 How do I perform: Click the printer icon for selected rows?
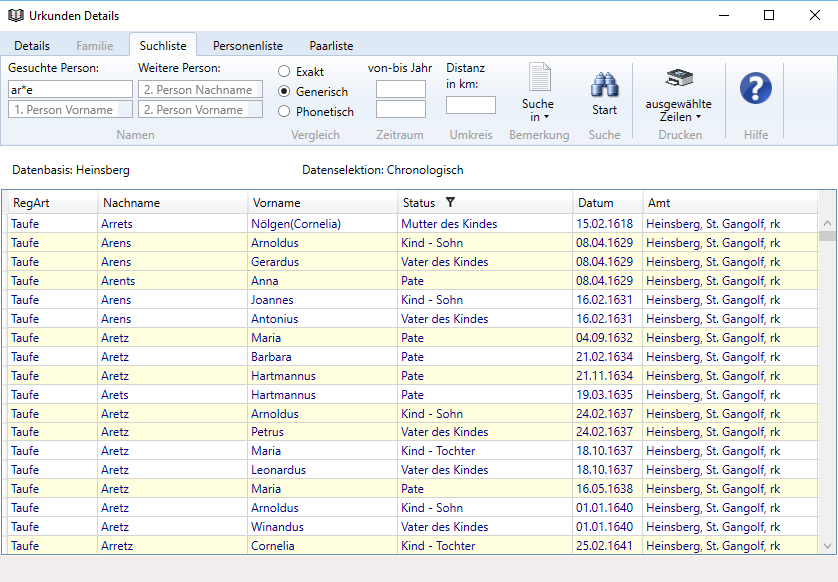tap(678, 80)
